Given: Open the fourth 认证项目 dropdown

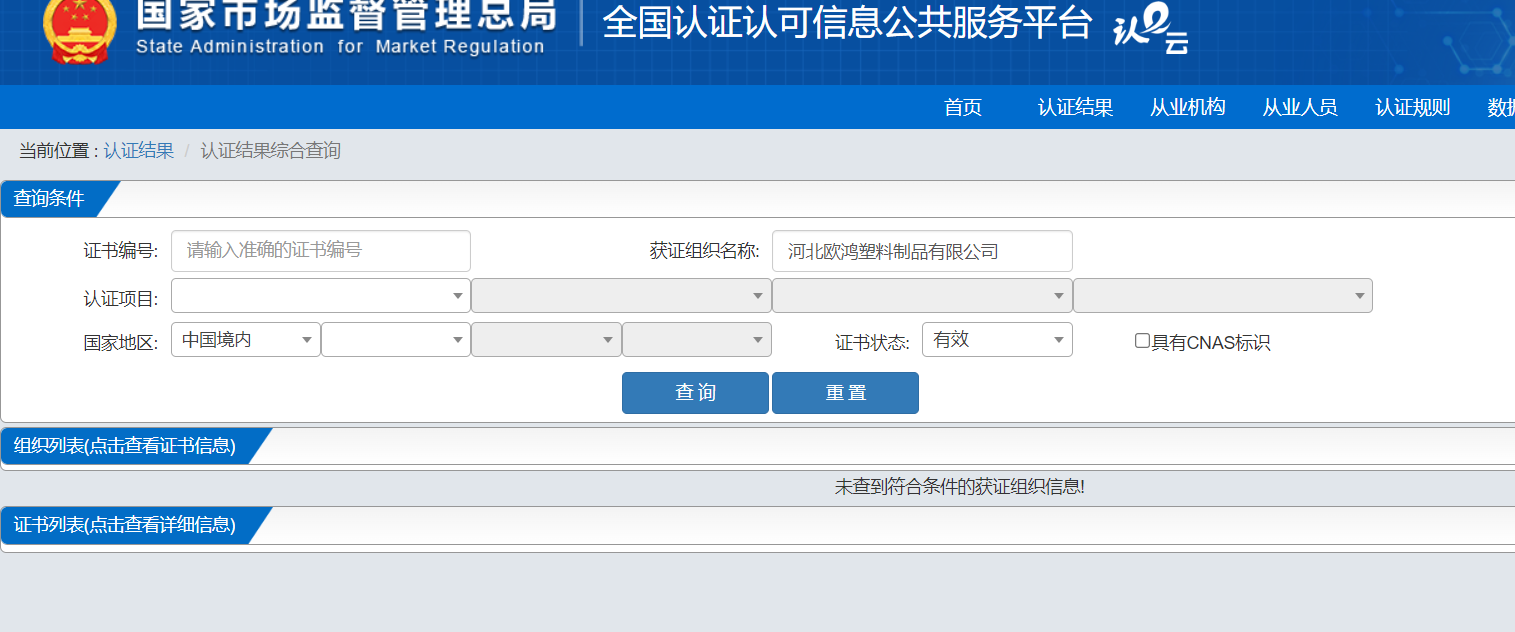Looking at the screenshot, I should click(x=1223, y=296).
